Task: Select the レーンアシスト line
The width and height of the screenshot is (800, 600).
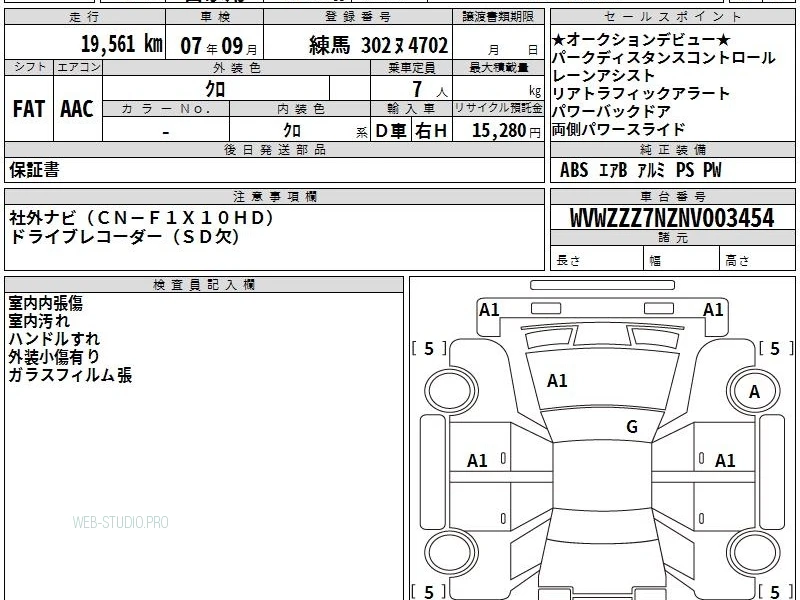Action: pos(603,76)
